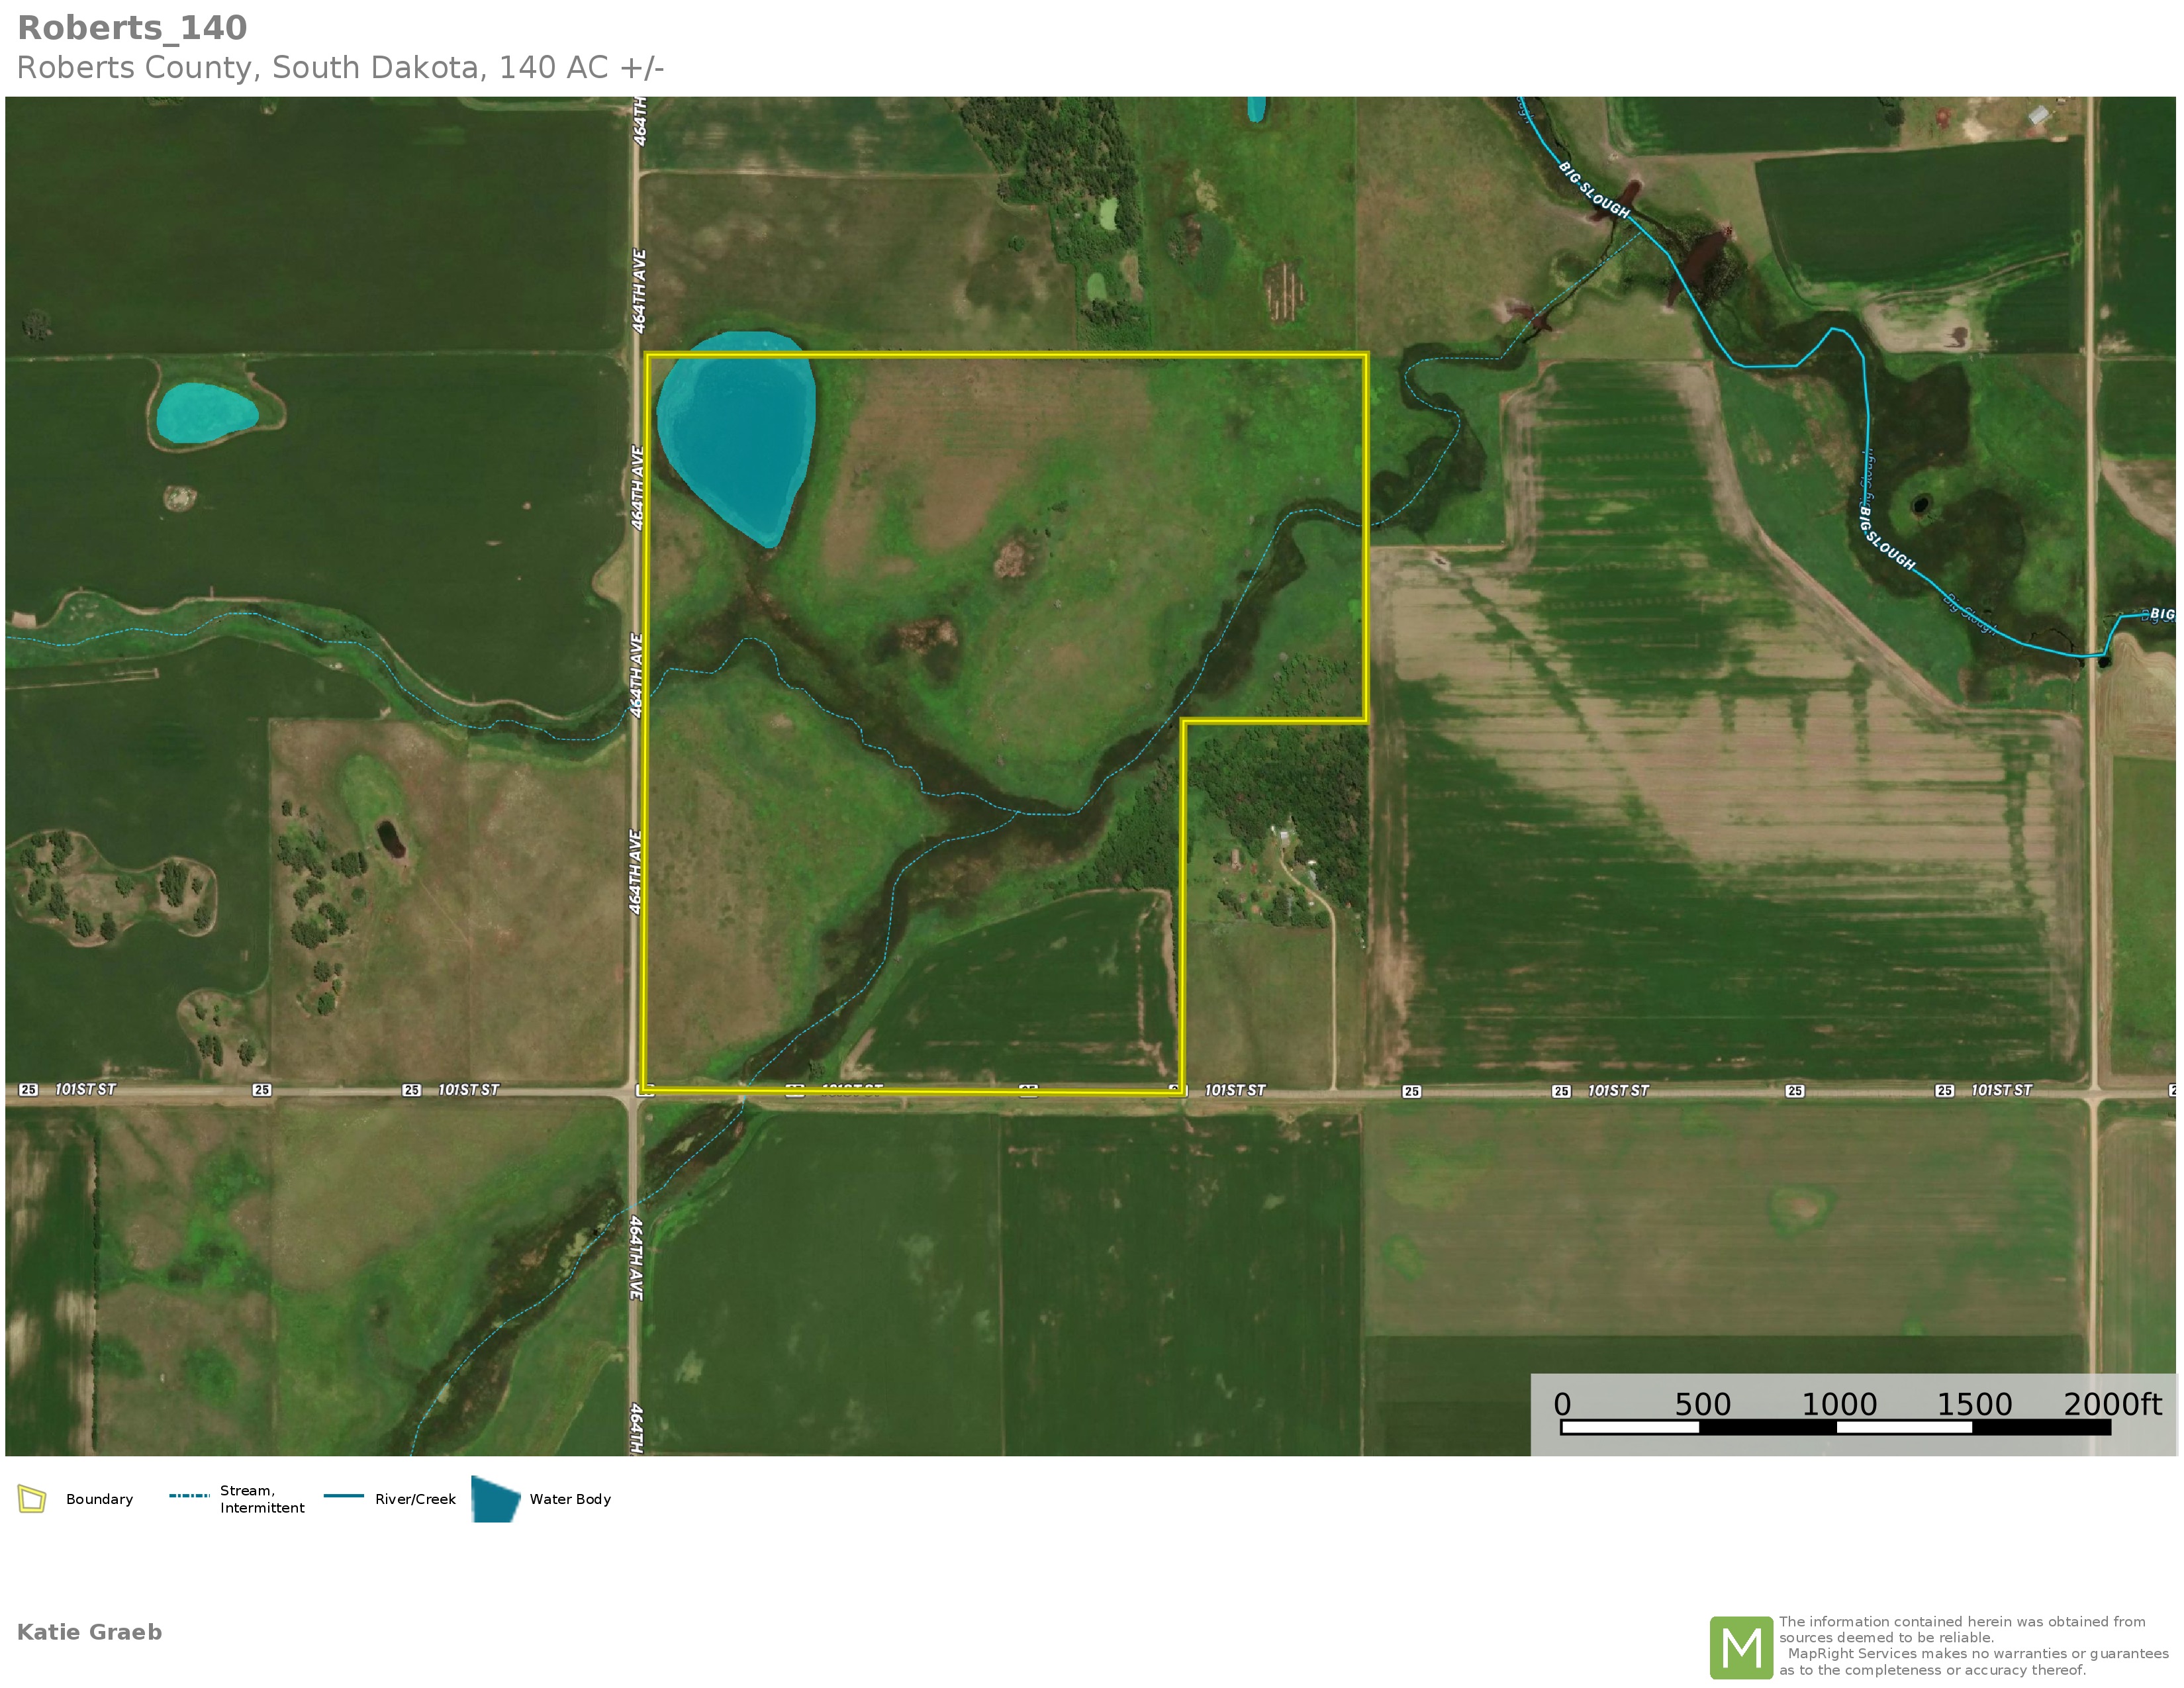The image size is (2184, 1688).
Task: Click the intermittent stream dashed line icon
Action: (x=189, y=1496)
